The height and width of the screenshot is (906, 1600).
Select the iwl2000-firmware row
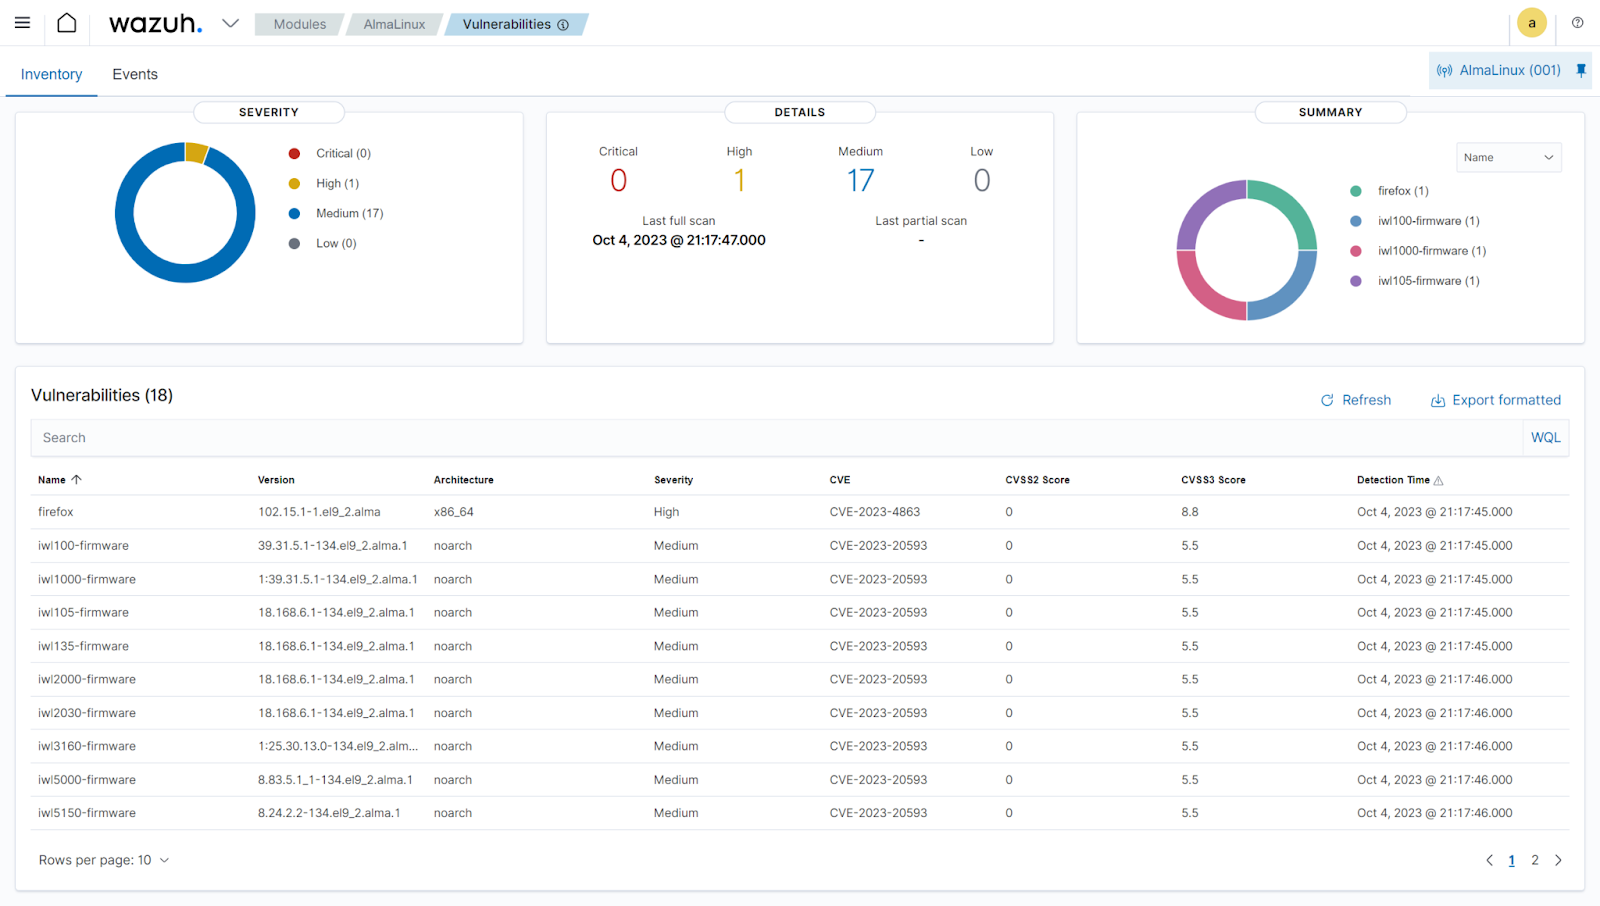[800, 679]
